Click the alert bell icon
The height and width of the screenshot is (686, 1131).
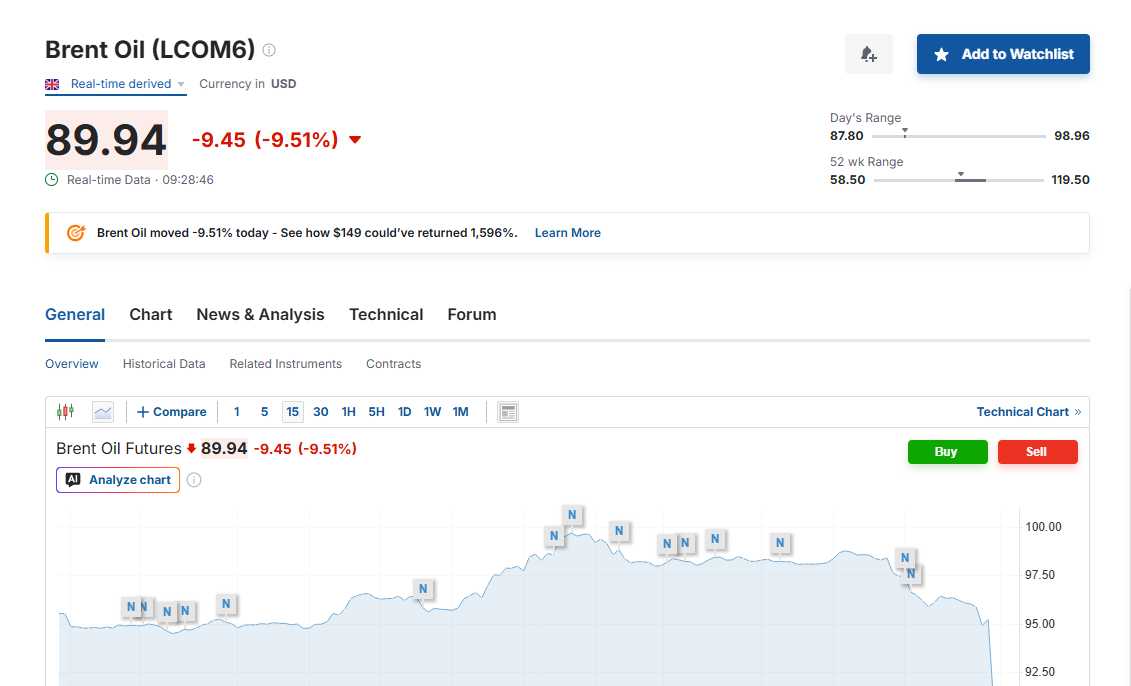(868, 54)
